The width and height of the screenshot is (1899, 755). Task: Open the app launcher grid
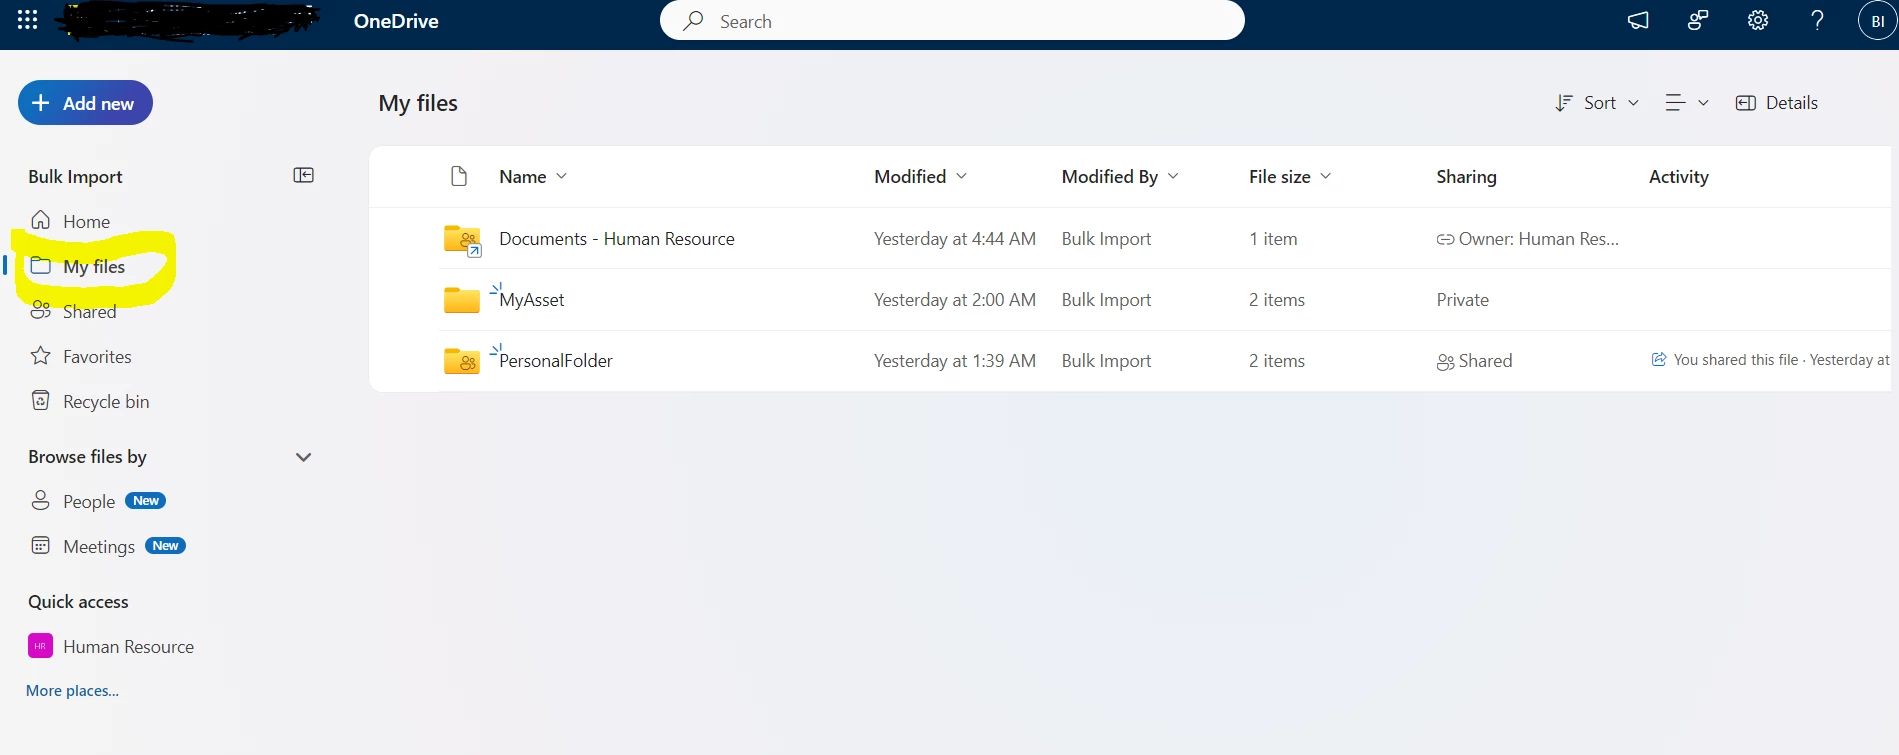coord(28,20)
